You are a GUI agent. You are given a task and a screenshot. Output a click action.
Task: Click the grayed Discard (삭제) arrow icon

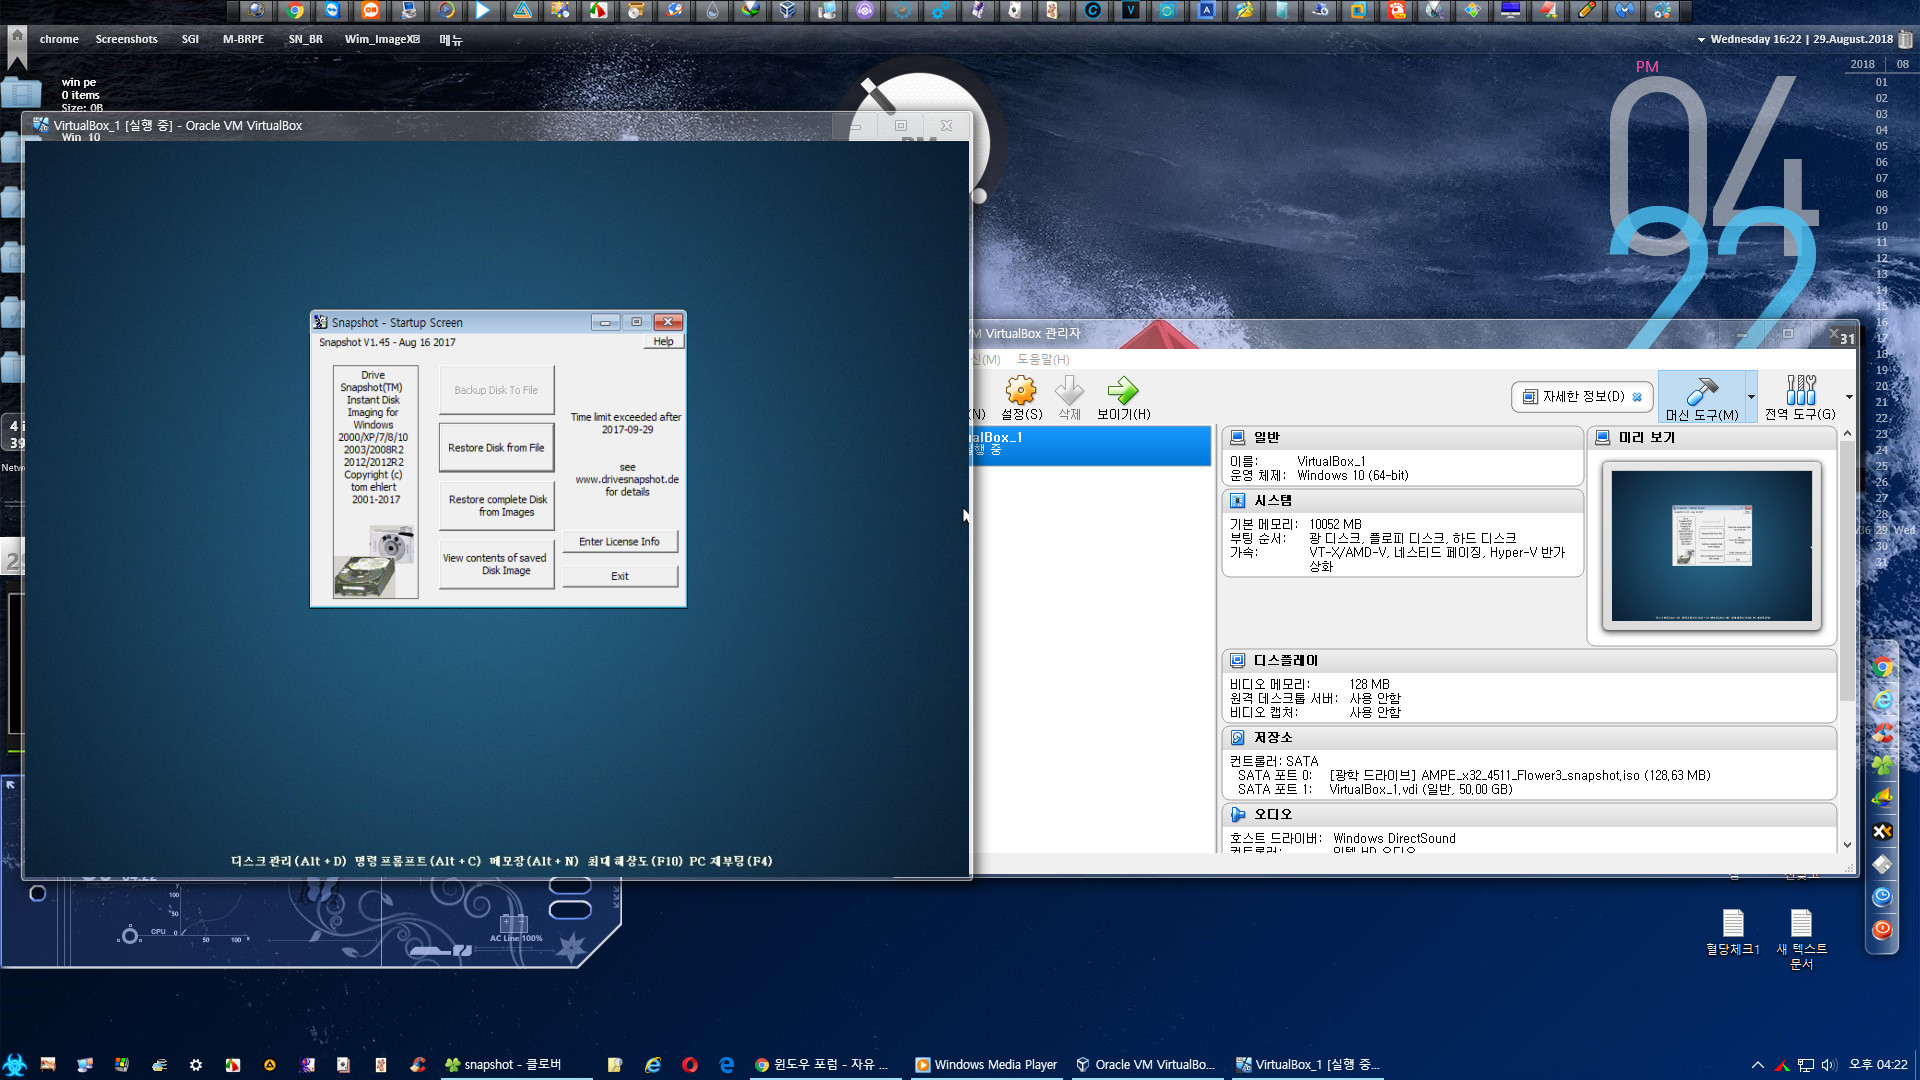tap(1069, 391)
